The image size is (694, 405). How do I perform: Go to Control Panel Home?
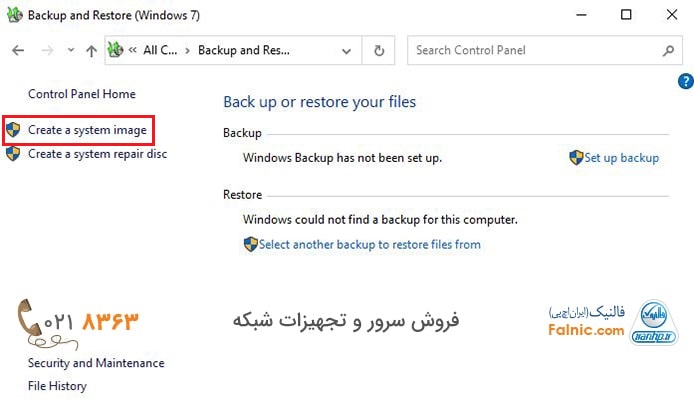pyautogui.click(x=81, y=94)
